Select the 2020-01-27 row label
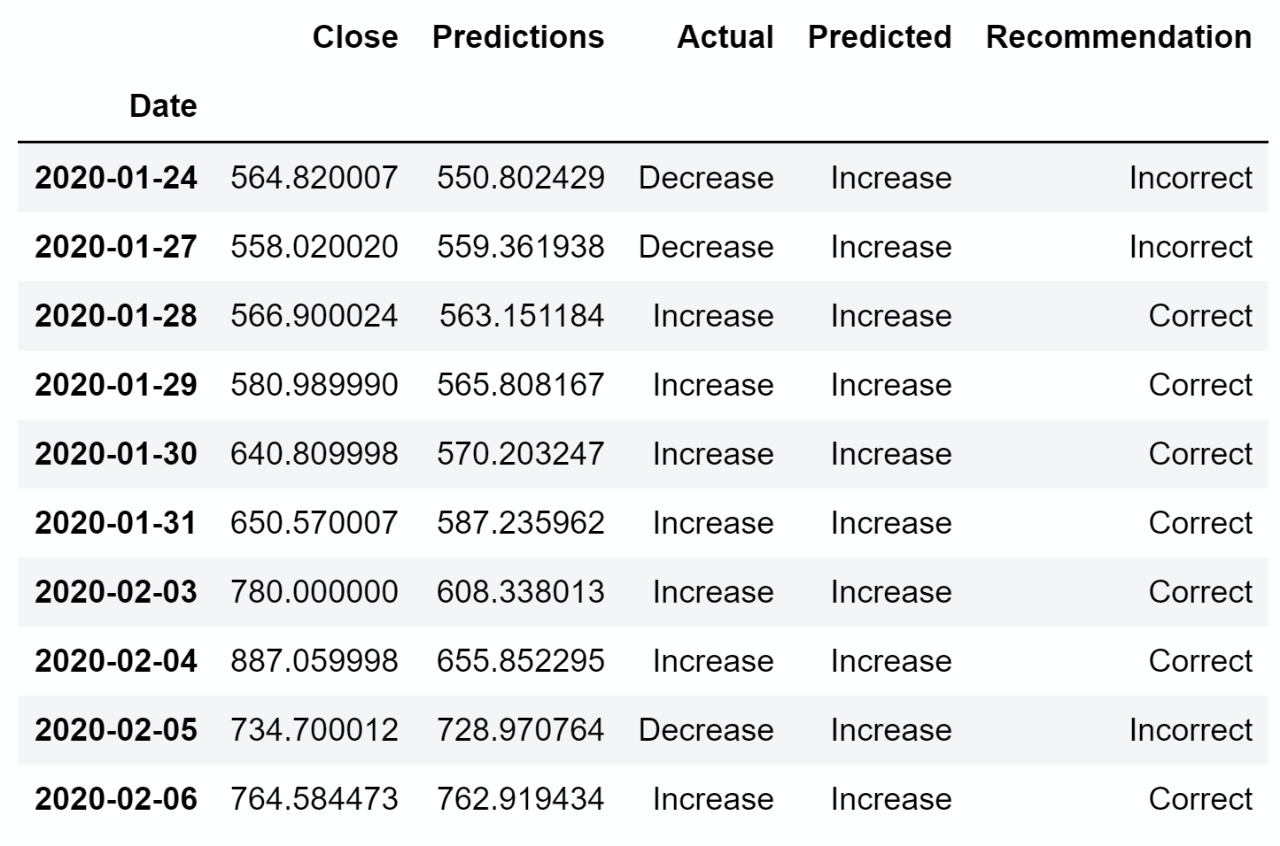This screenshot has width=1280, height=846. click(x=116, y=247)
